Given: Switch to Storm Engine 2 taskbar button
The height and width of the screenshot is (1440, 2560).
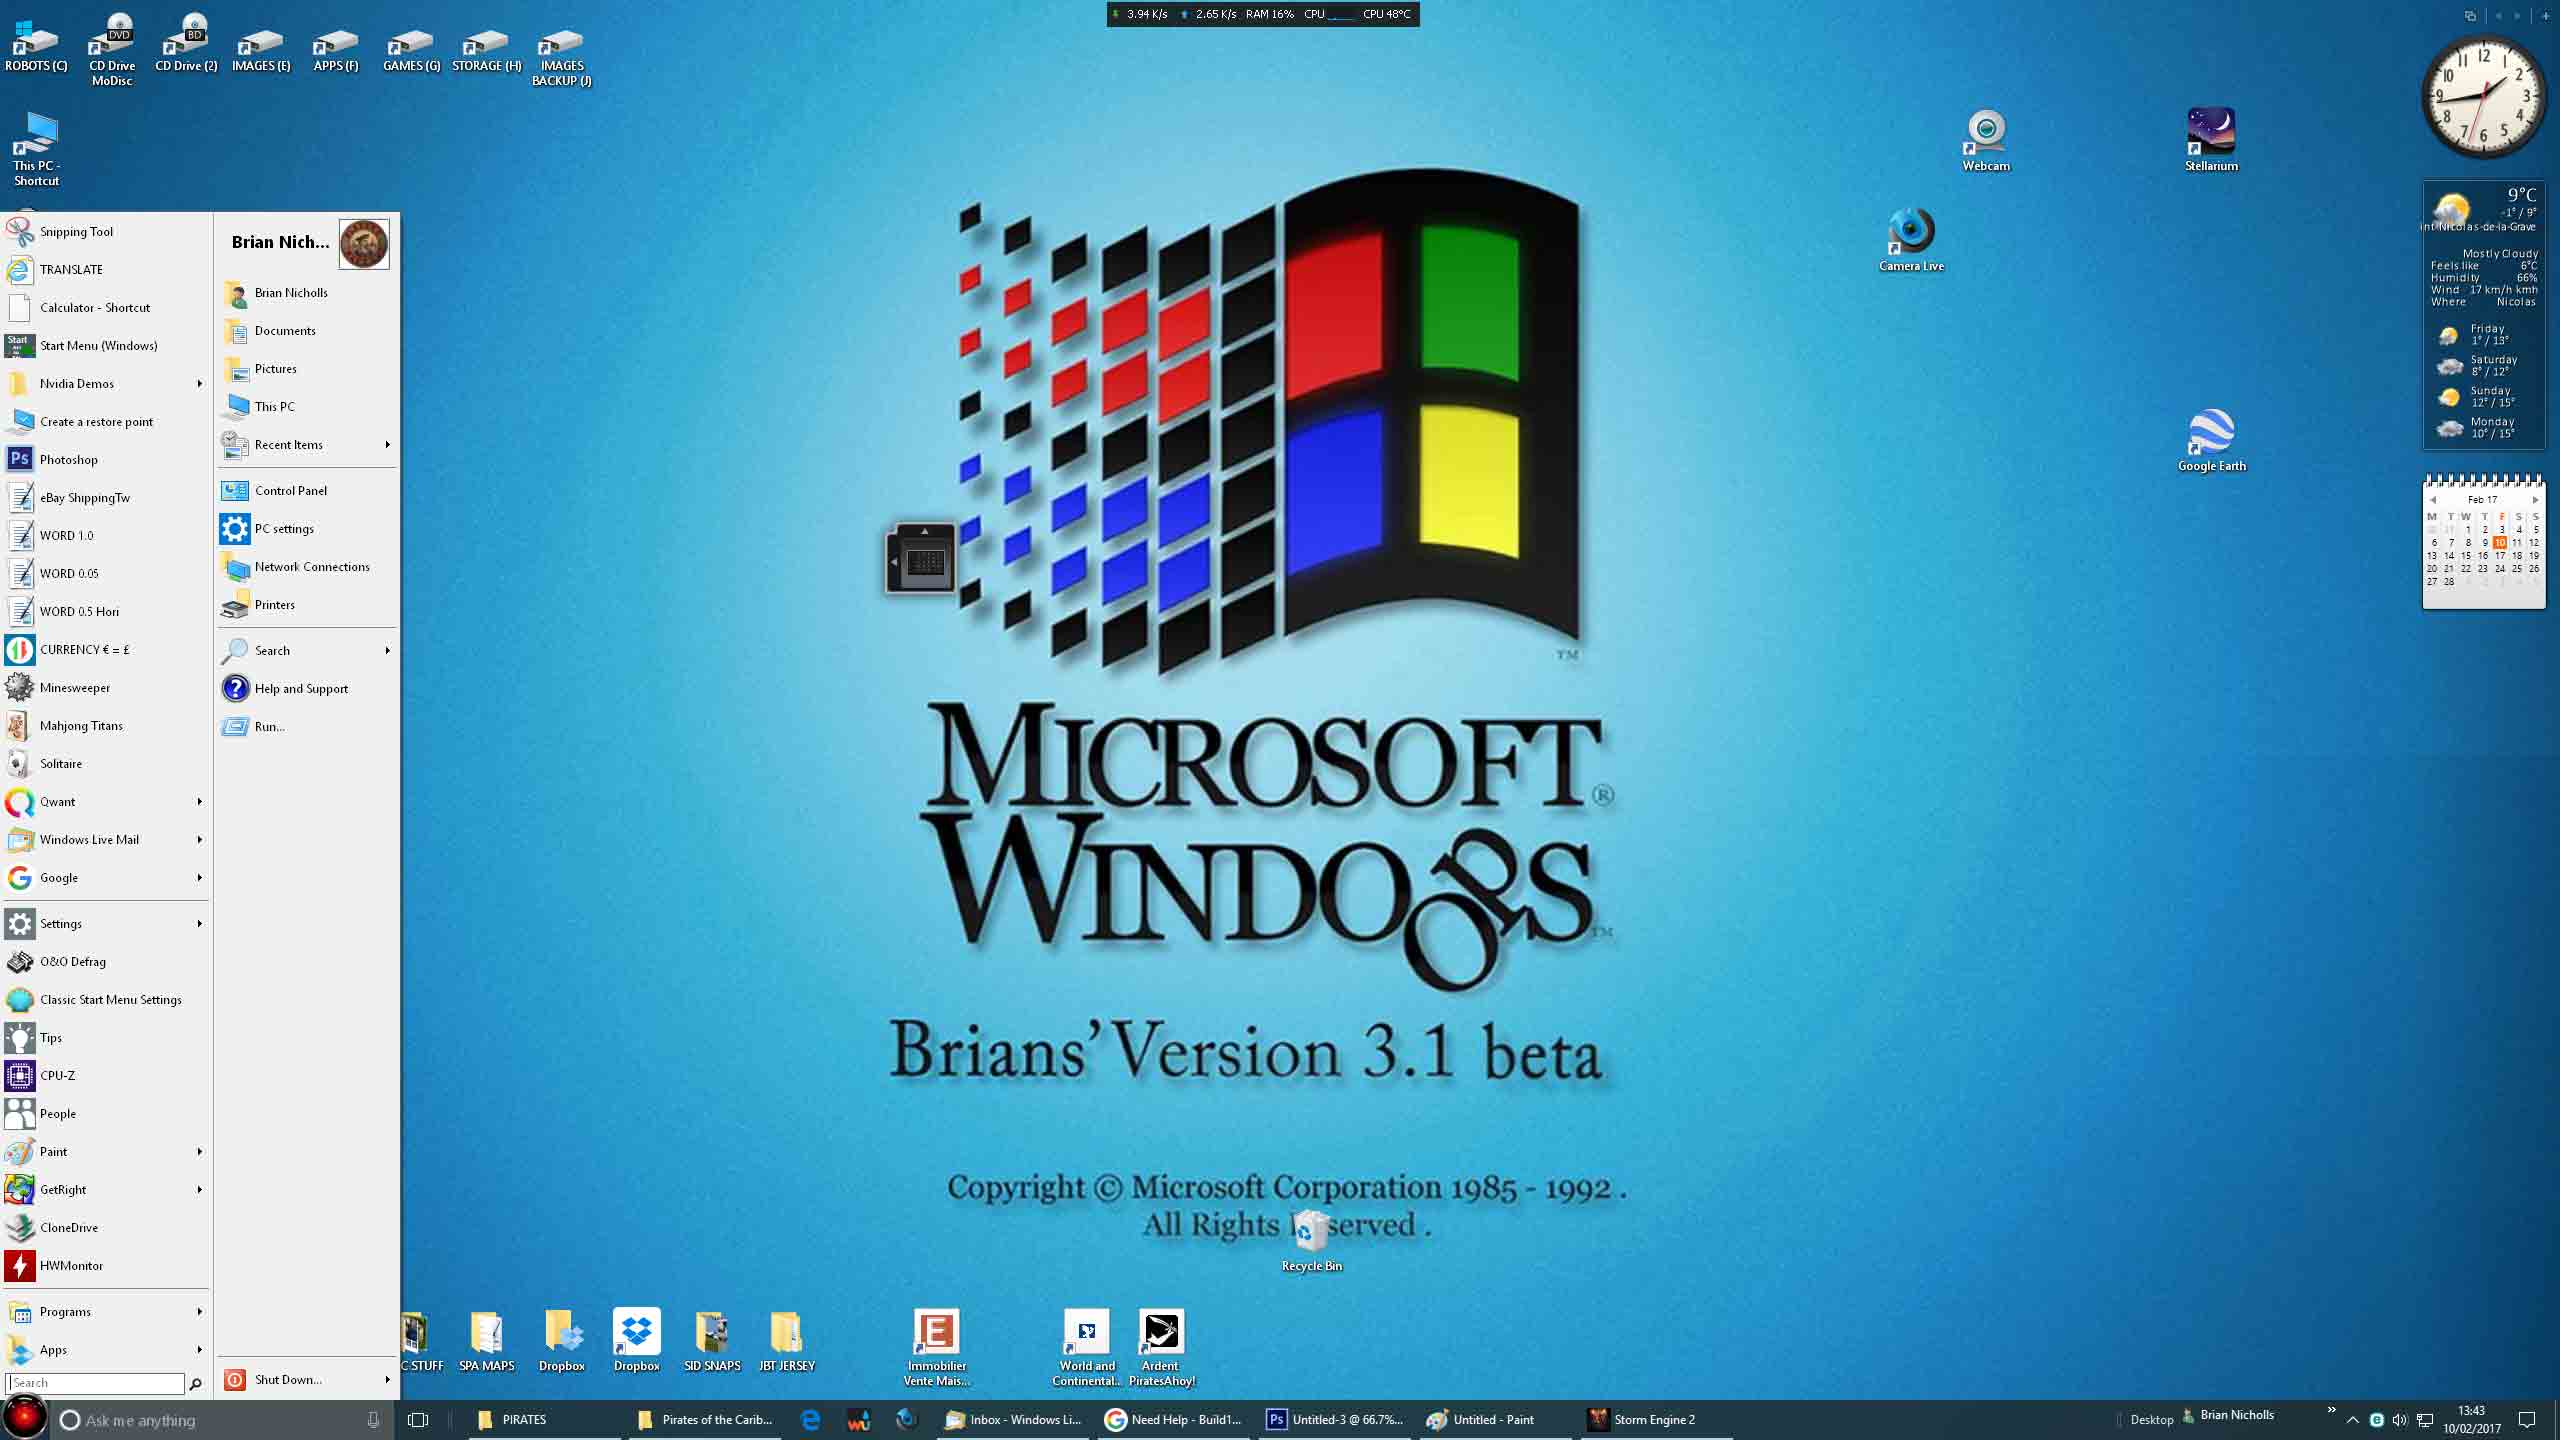Looking at the screenshot, I should [x=1654, y=1419].
